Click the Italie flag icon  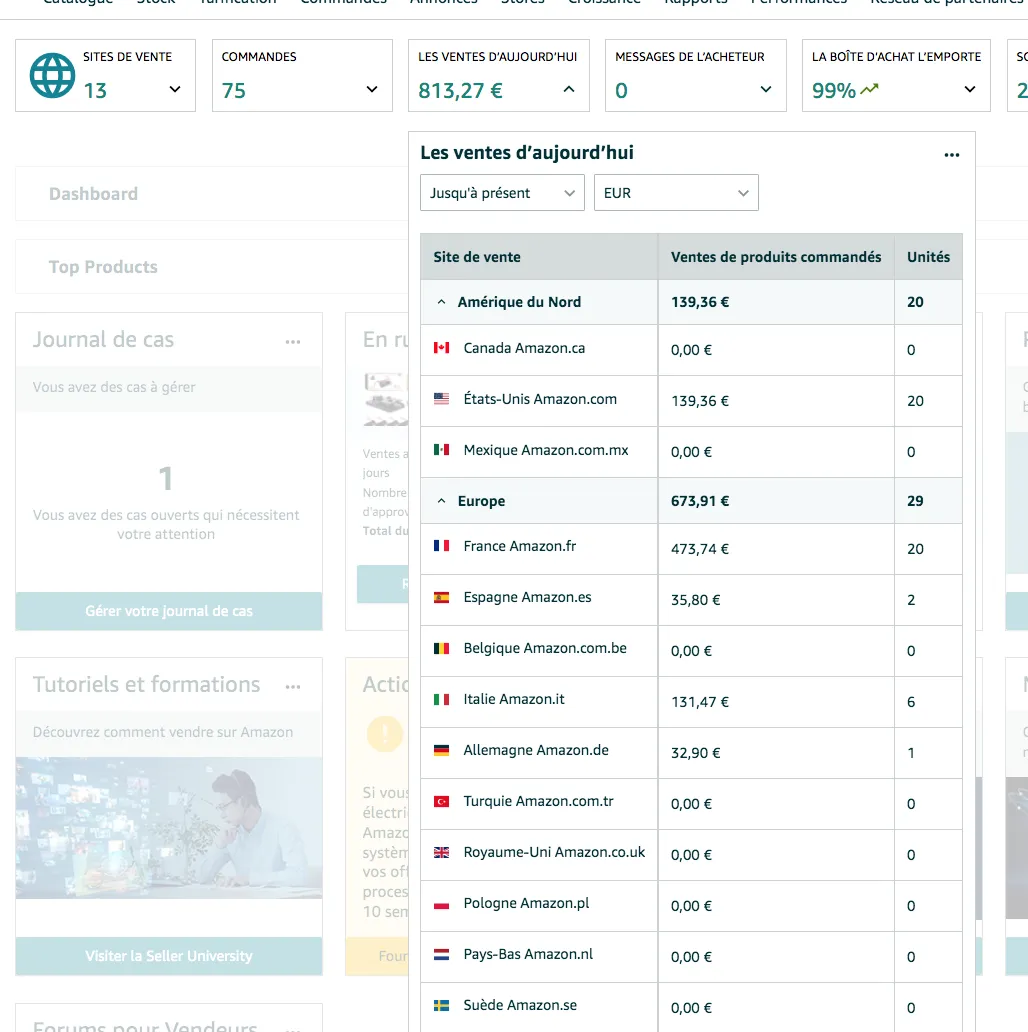pos(442,699)
